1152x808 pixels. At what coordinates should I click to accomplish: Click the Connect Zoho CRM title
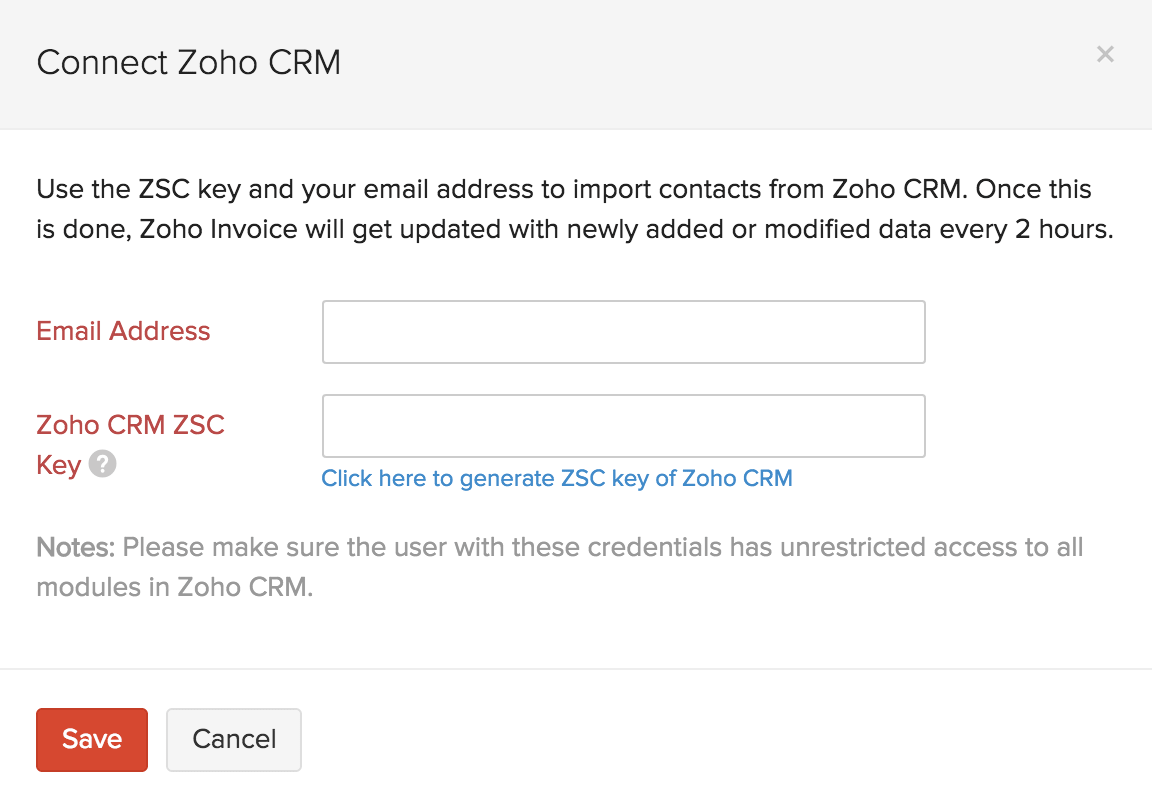(x=189, y=62)
